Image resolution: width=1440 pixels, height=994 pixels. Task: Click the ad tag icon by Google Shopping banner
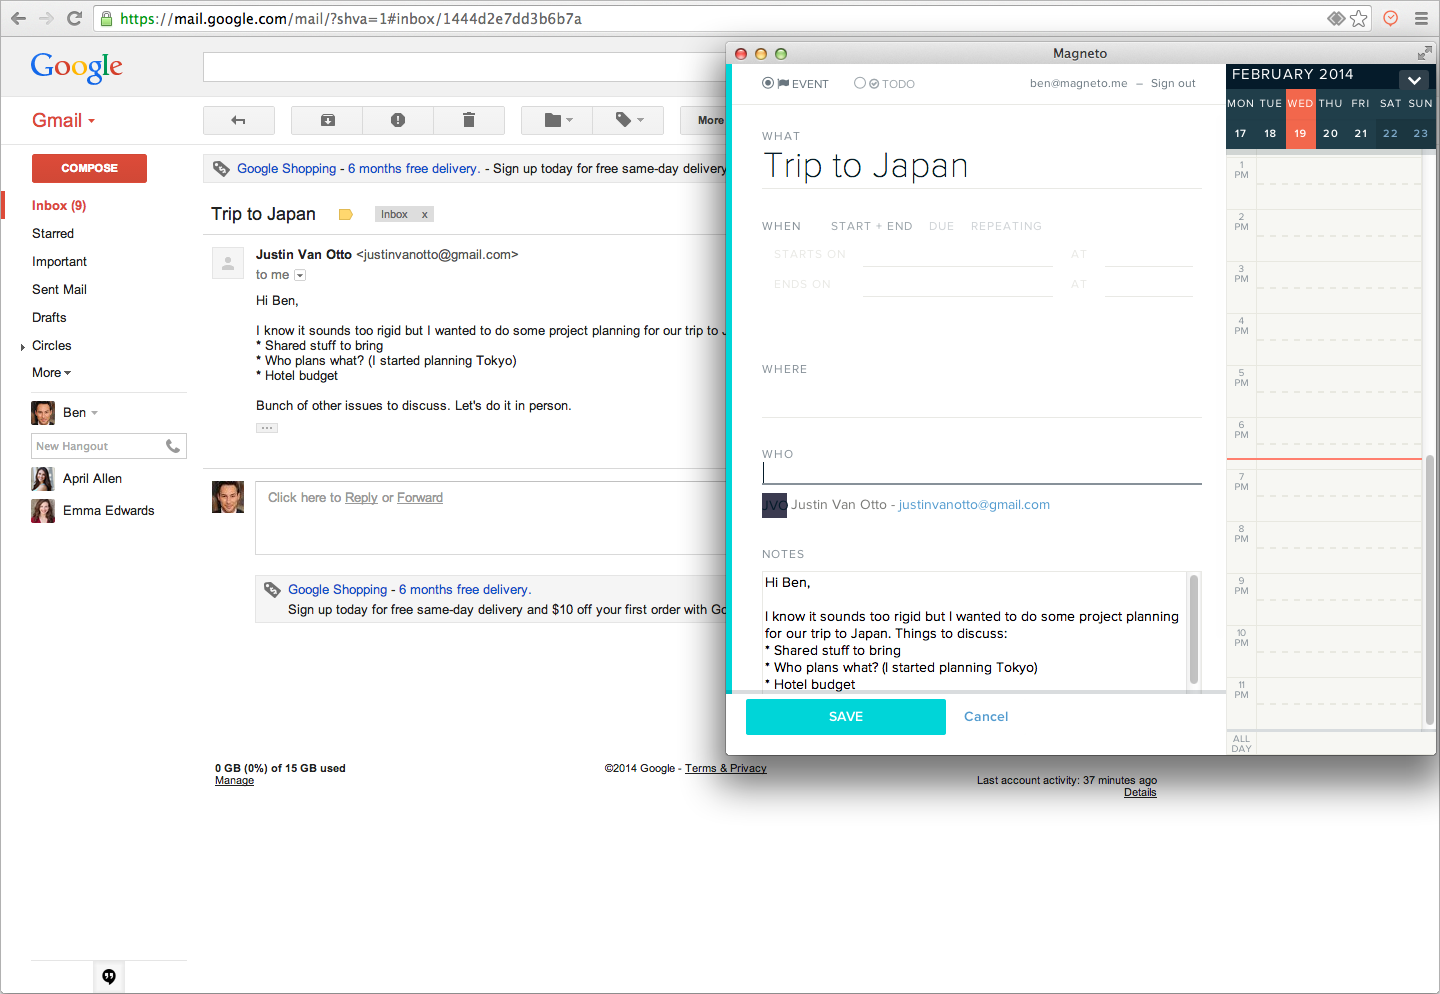(221, 168)
